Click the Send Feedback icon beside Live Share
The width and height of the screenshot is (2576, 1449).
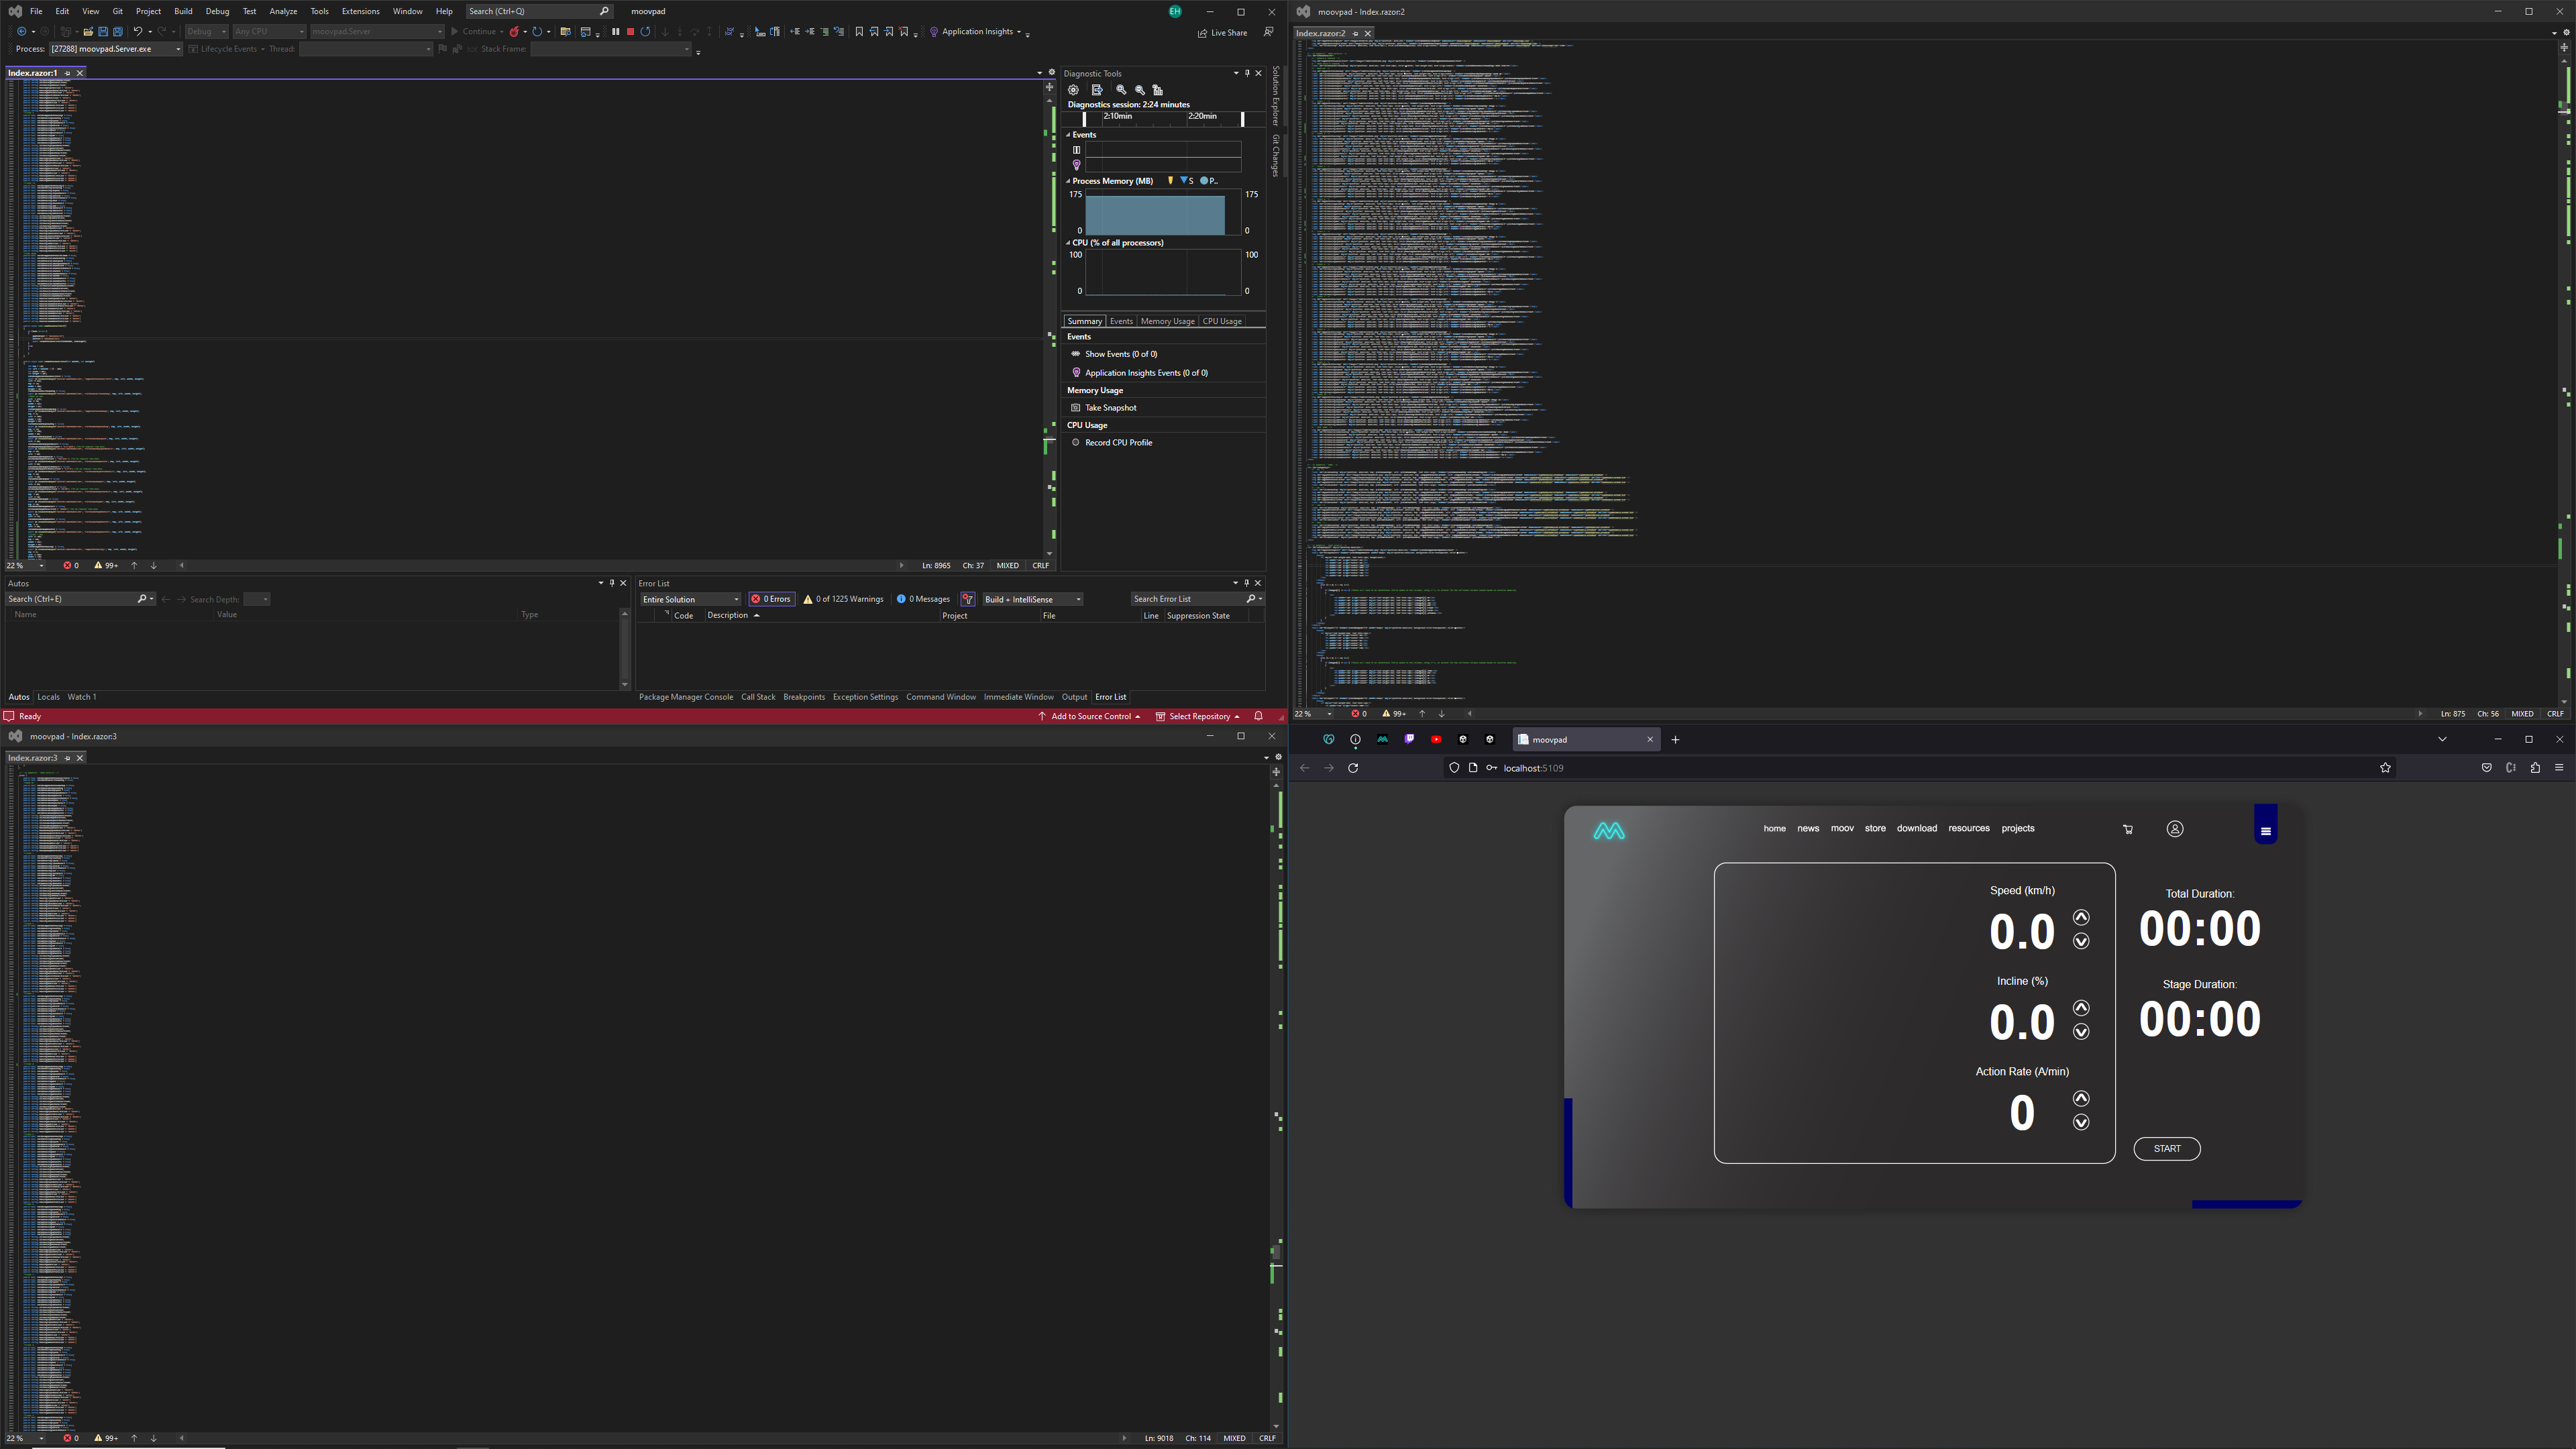coord(1268,32)
